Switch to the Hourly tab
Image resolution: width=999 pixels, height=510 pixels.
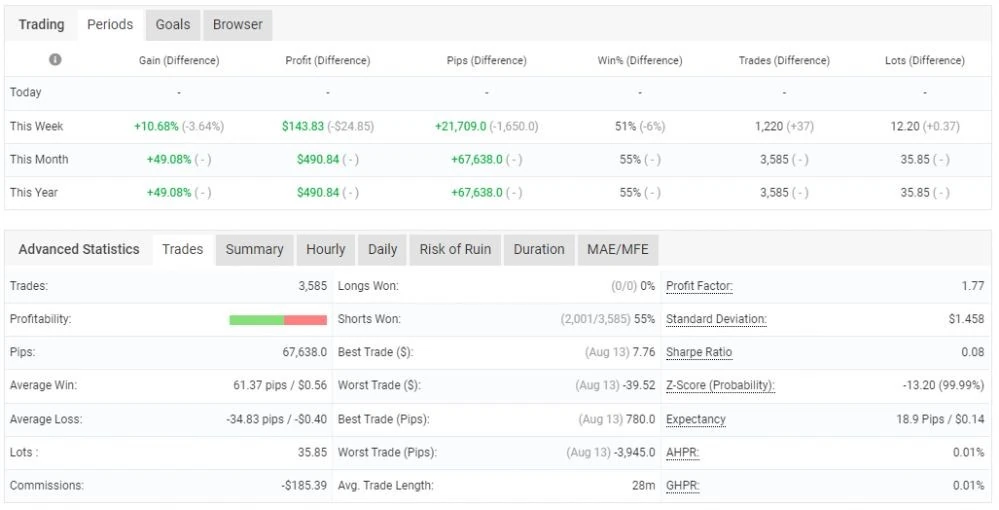tap(326, 250)
